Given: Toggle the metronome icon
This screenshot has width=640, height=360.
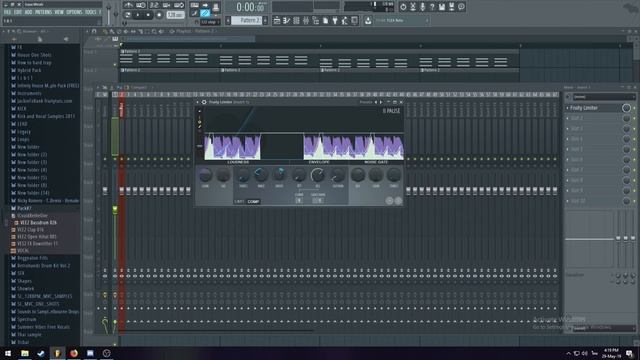Looking at the screenshot, I should pos(128,5).
